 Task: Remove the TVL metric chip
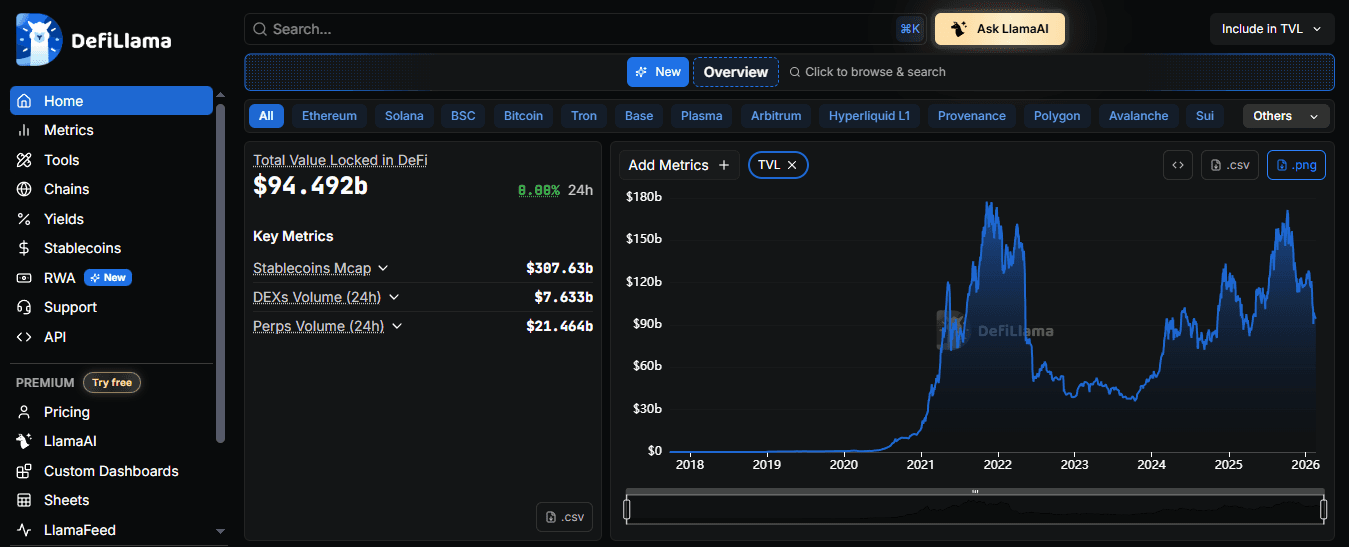[792, 165]
